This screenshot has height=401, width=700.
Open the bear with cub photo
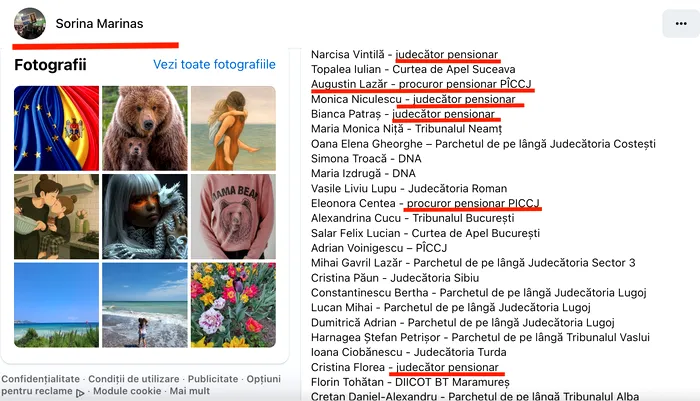point(145,128)
